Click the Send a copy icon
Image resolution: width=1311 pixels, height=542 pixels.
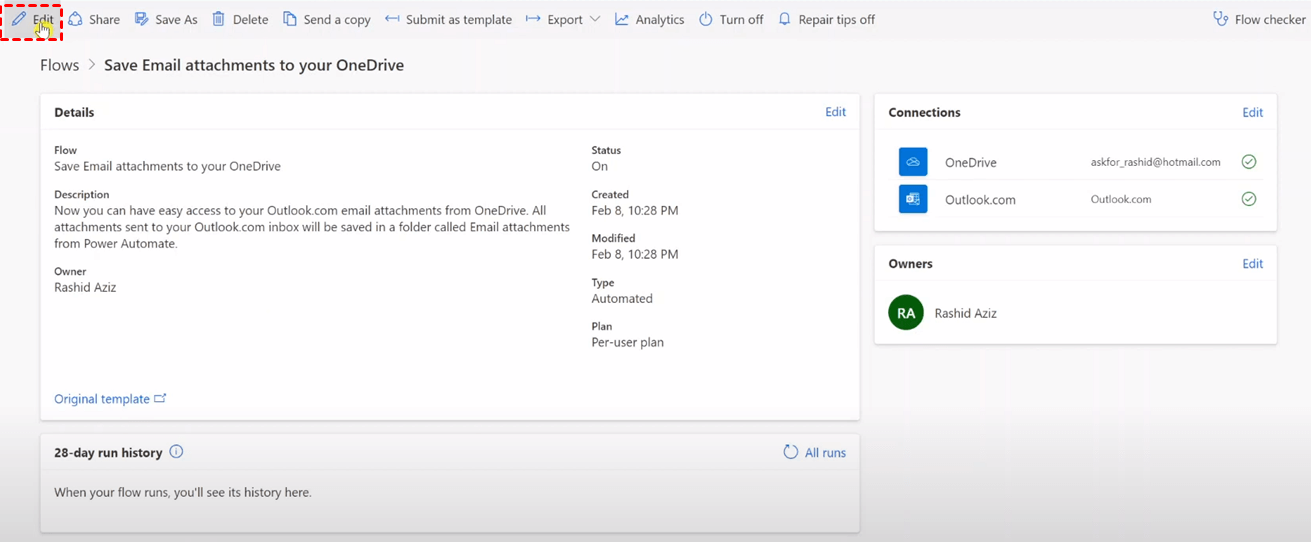(x=290, y=19)
